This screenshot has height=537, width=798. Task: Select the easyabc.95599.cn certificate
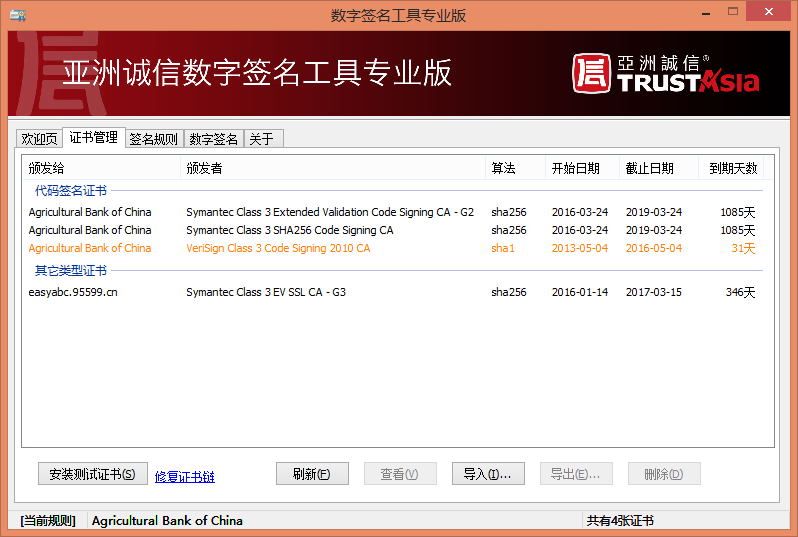pos(392,292)
